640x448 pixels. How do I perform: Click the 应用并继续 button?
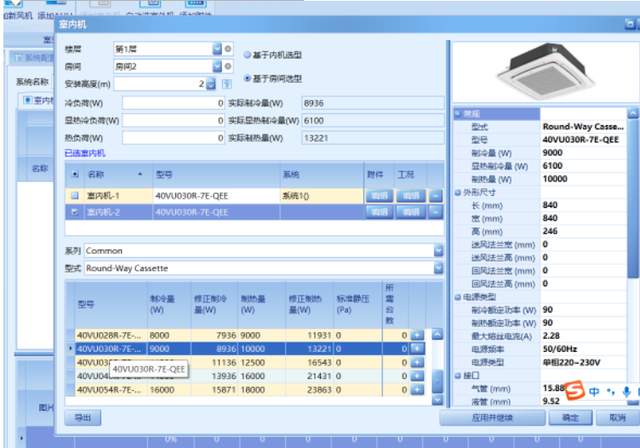(x=492, y=417)
